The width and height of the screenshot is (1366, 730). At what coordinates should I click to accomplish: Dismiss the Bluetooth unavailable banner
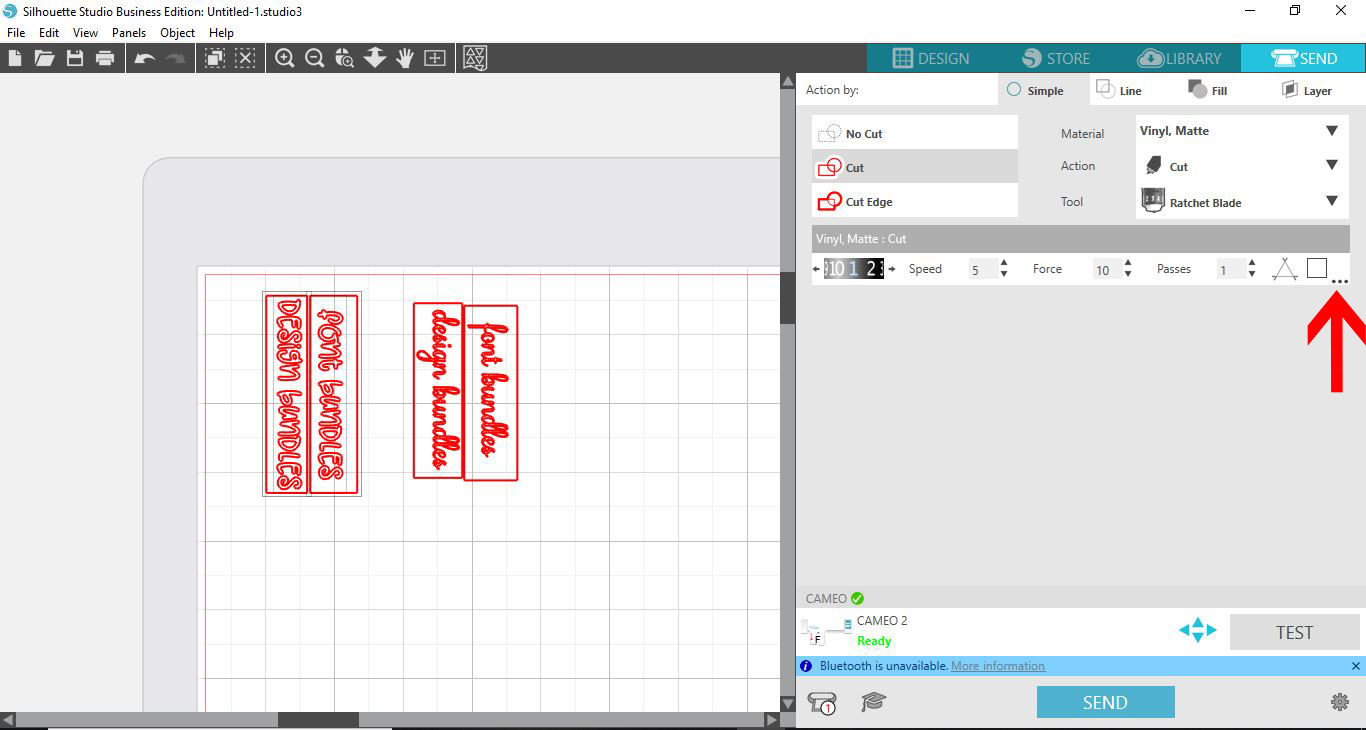click(1356, 666)
